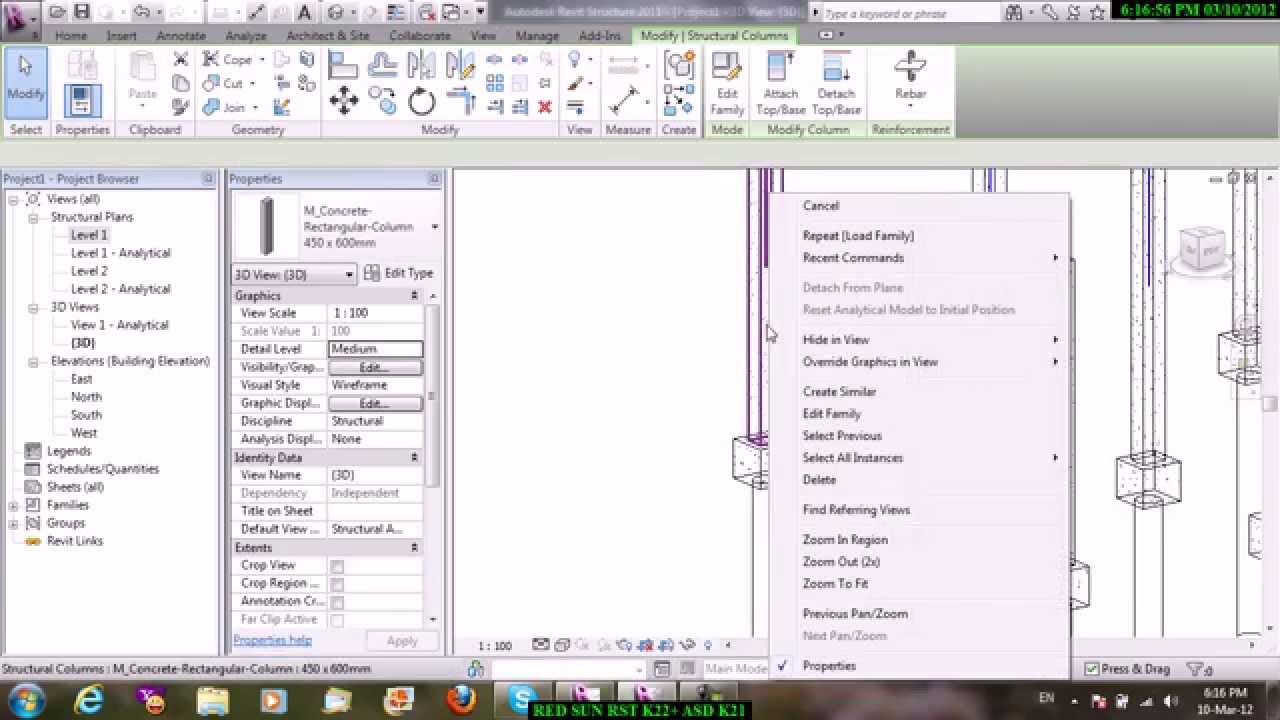Image resolution: width=1280 pixels, height=720 pixels.
Task: Toggle the Annotation Crop checkbox
Action: tap(337, 602)
